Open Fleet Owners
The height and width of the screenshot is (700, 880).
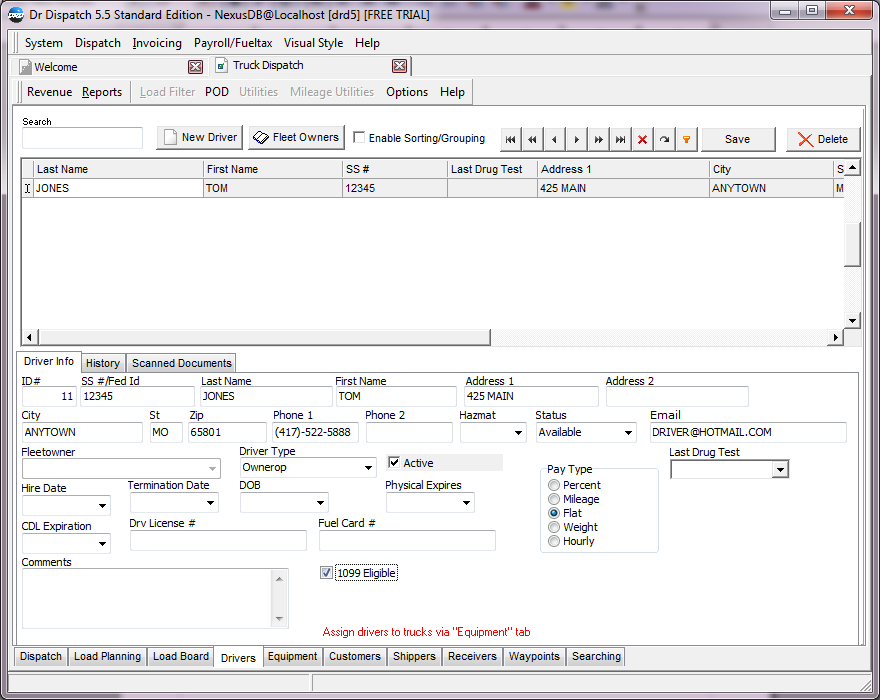(x=296, y=138)
